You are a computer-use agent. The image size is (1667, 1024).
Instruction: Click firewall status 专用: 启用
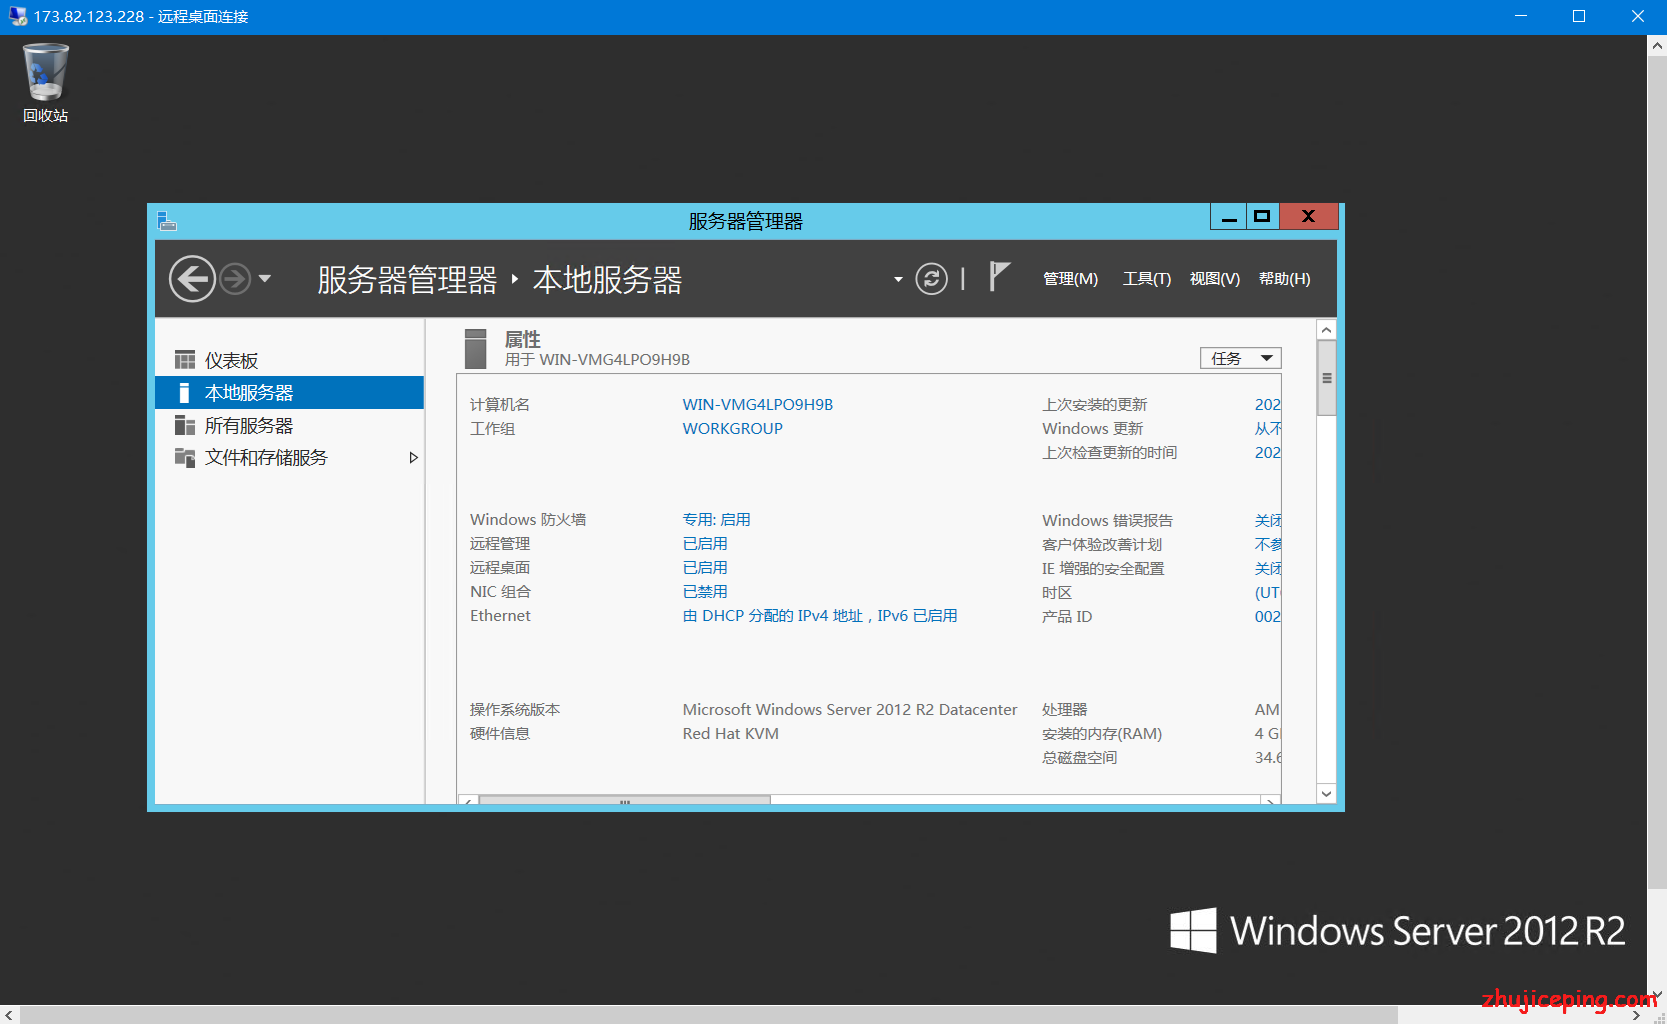(716, 520)
